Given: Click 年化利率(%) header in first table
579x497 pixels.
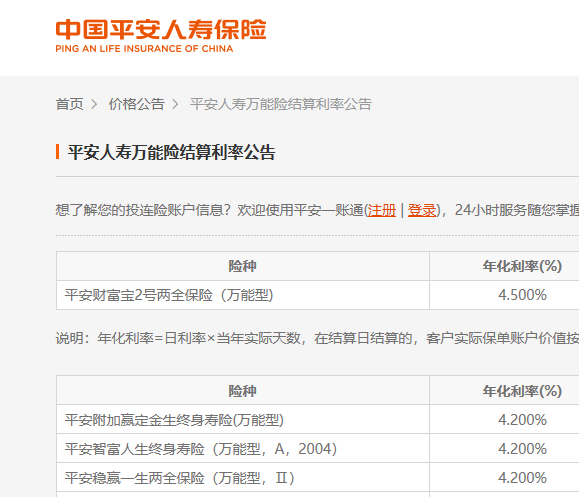Looking at the screenshot, I should [522, 266].
